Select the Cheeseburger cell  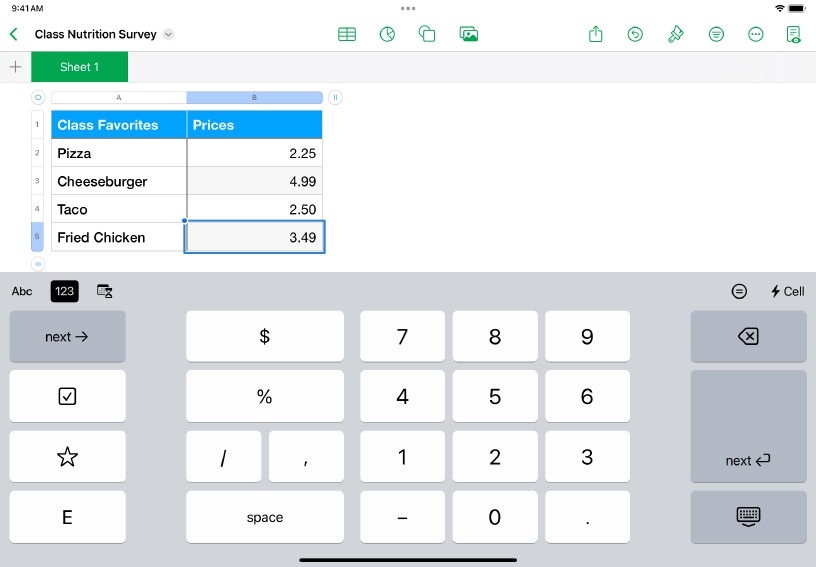pyautogui.click(x=118, y=181)
